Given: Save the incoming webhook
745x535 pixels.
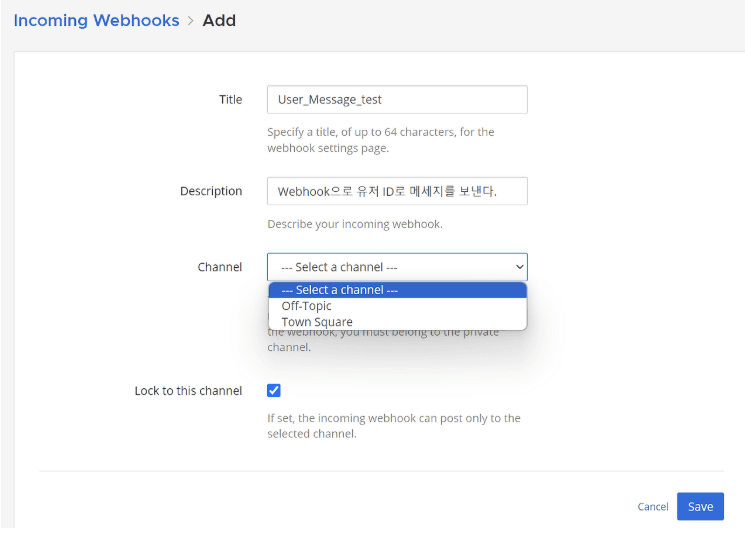Looking at the screenshot, I should point(700,506).
